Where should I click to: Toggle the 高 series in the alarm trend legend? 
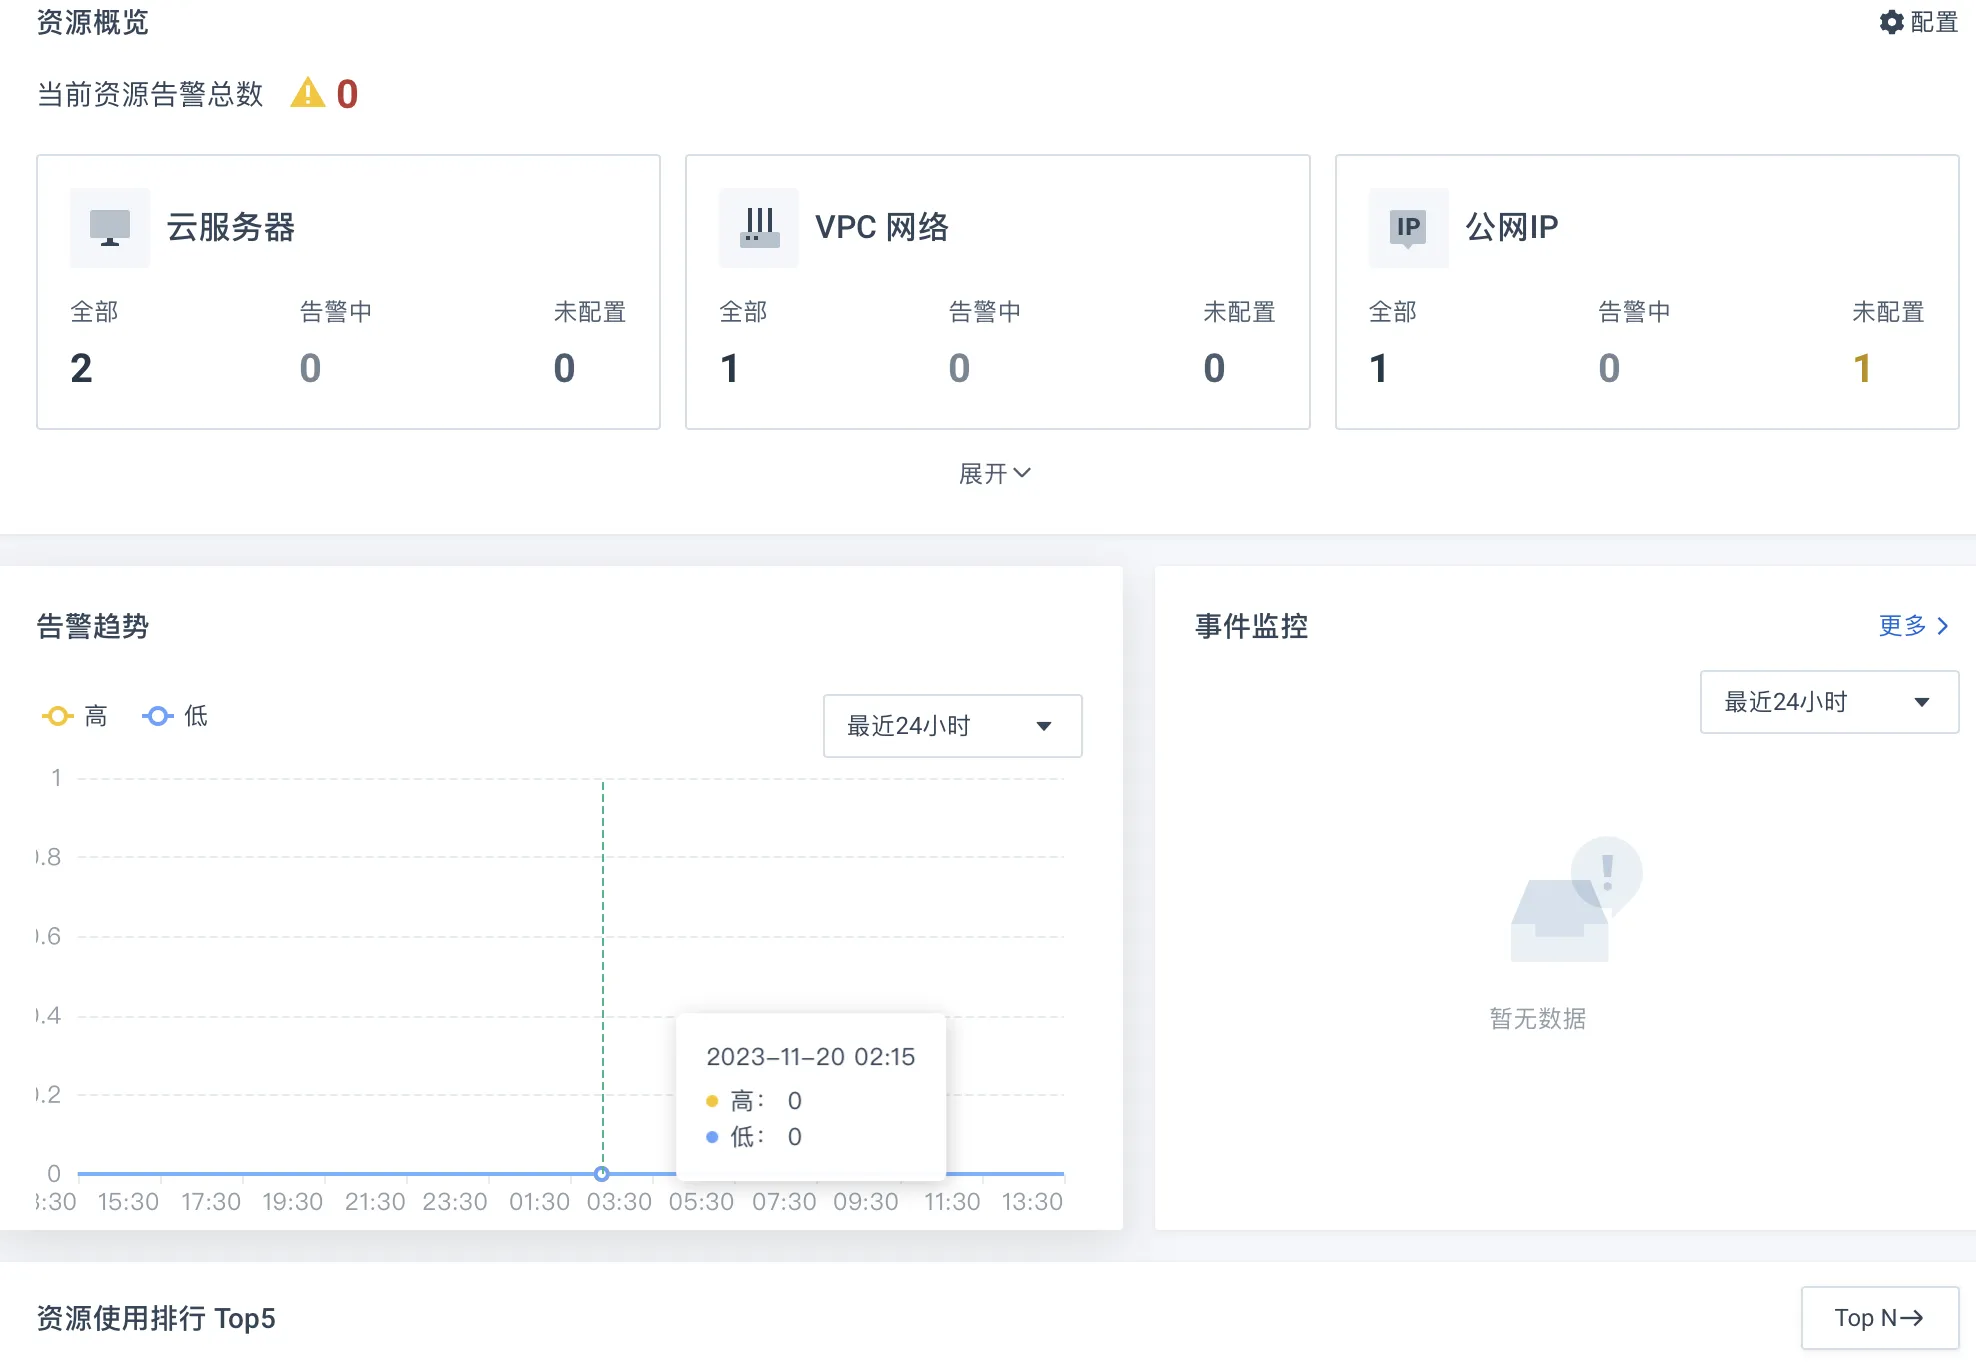point(75,715)
